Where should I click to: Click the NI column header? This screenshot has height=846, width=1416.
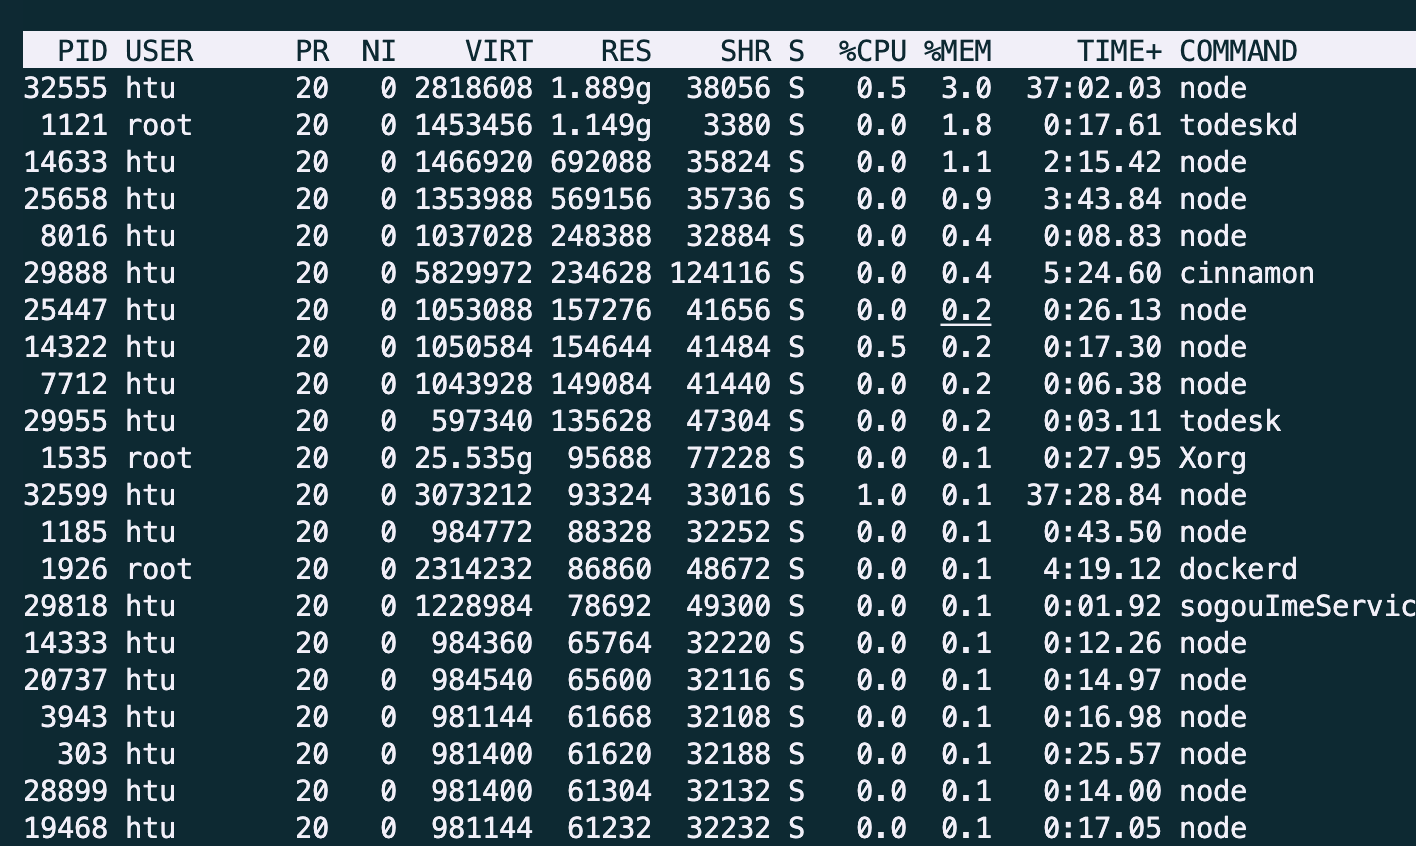[380, 51]
